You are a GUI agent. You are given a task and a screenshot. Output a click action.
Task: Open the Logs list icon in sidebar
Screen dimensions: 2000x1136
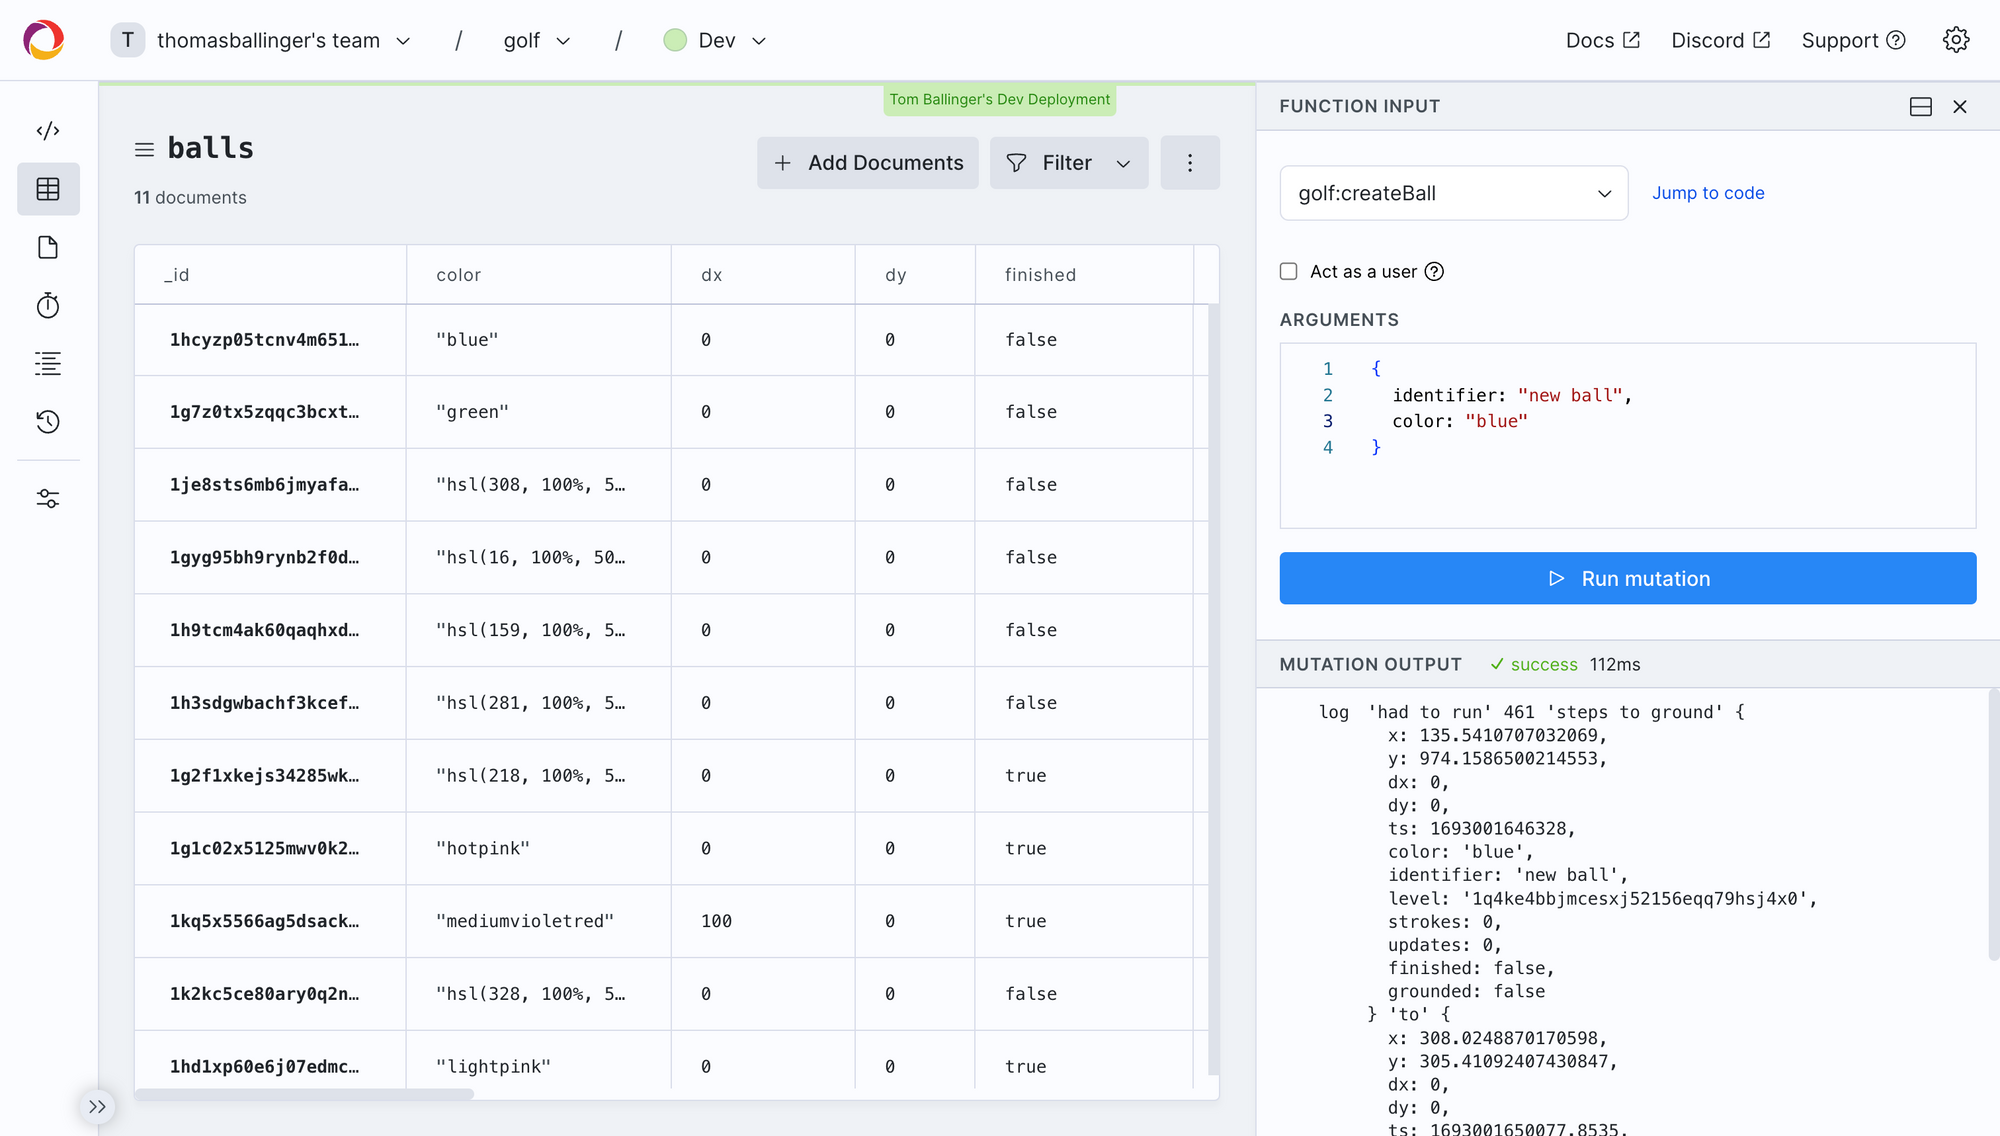point(48,363)
